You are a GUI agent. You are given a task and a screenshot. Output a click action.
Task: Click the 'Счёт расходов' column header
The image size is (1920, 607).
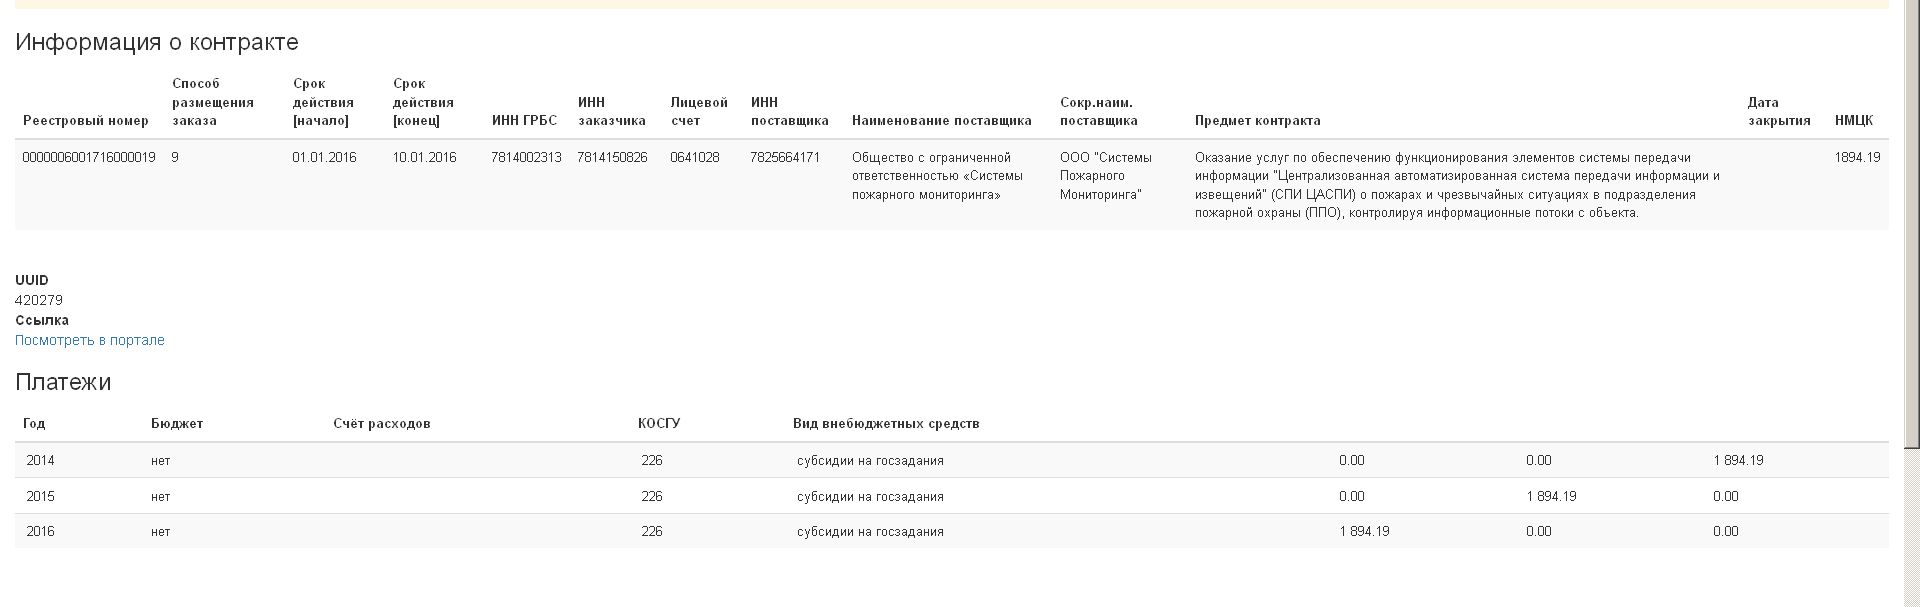click(x=381, y=424)
